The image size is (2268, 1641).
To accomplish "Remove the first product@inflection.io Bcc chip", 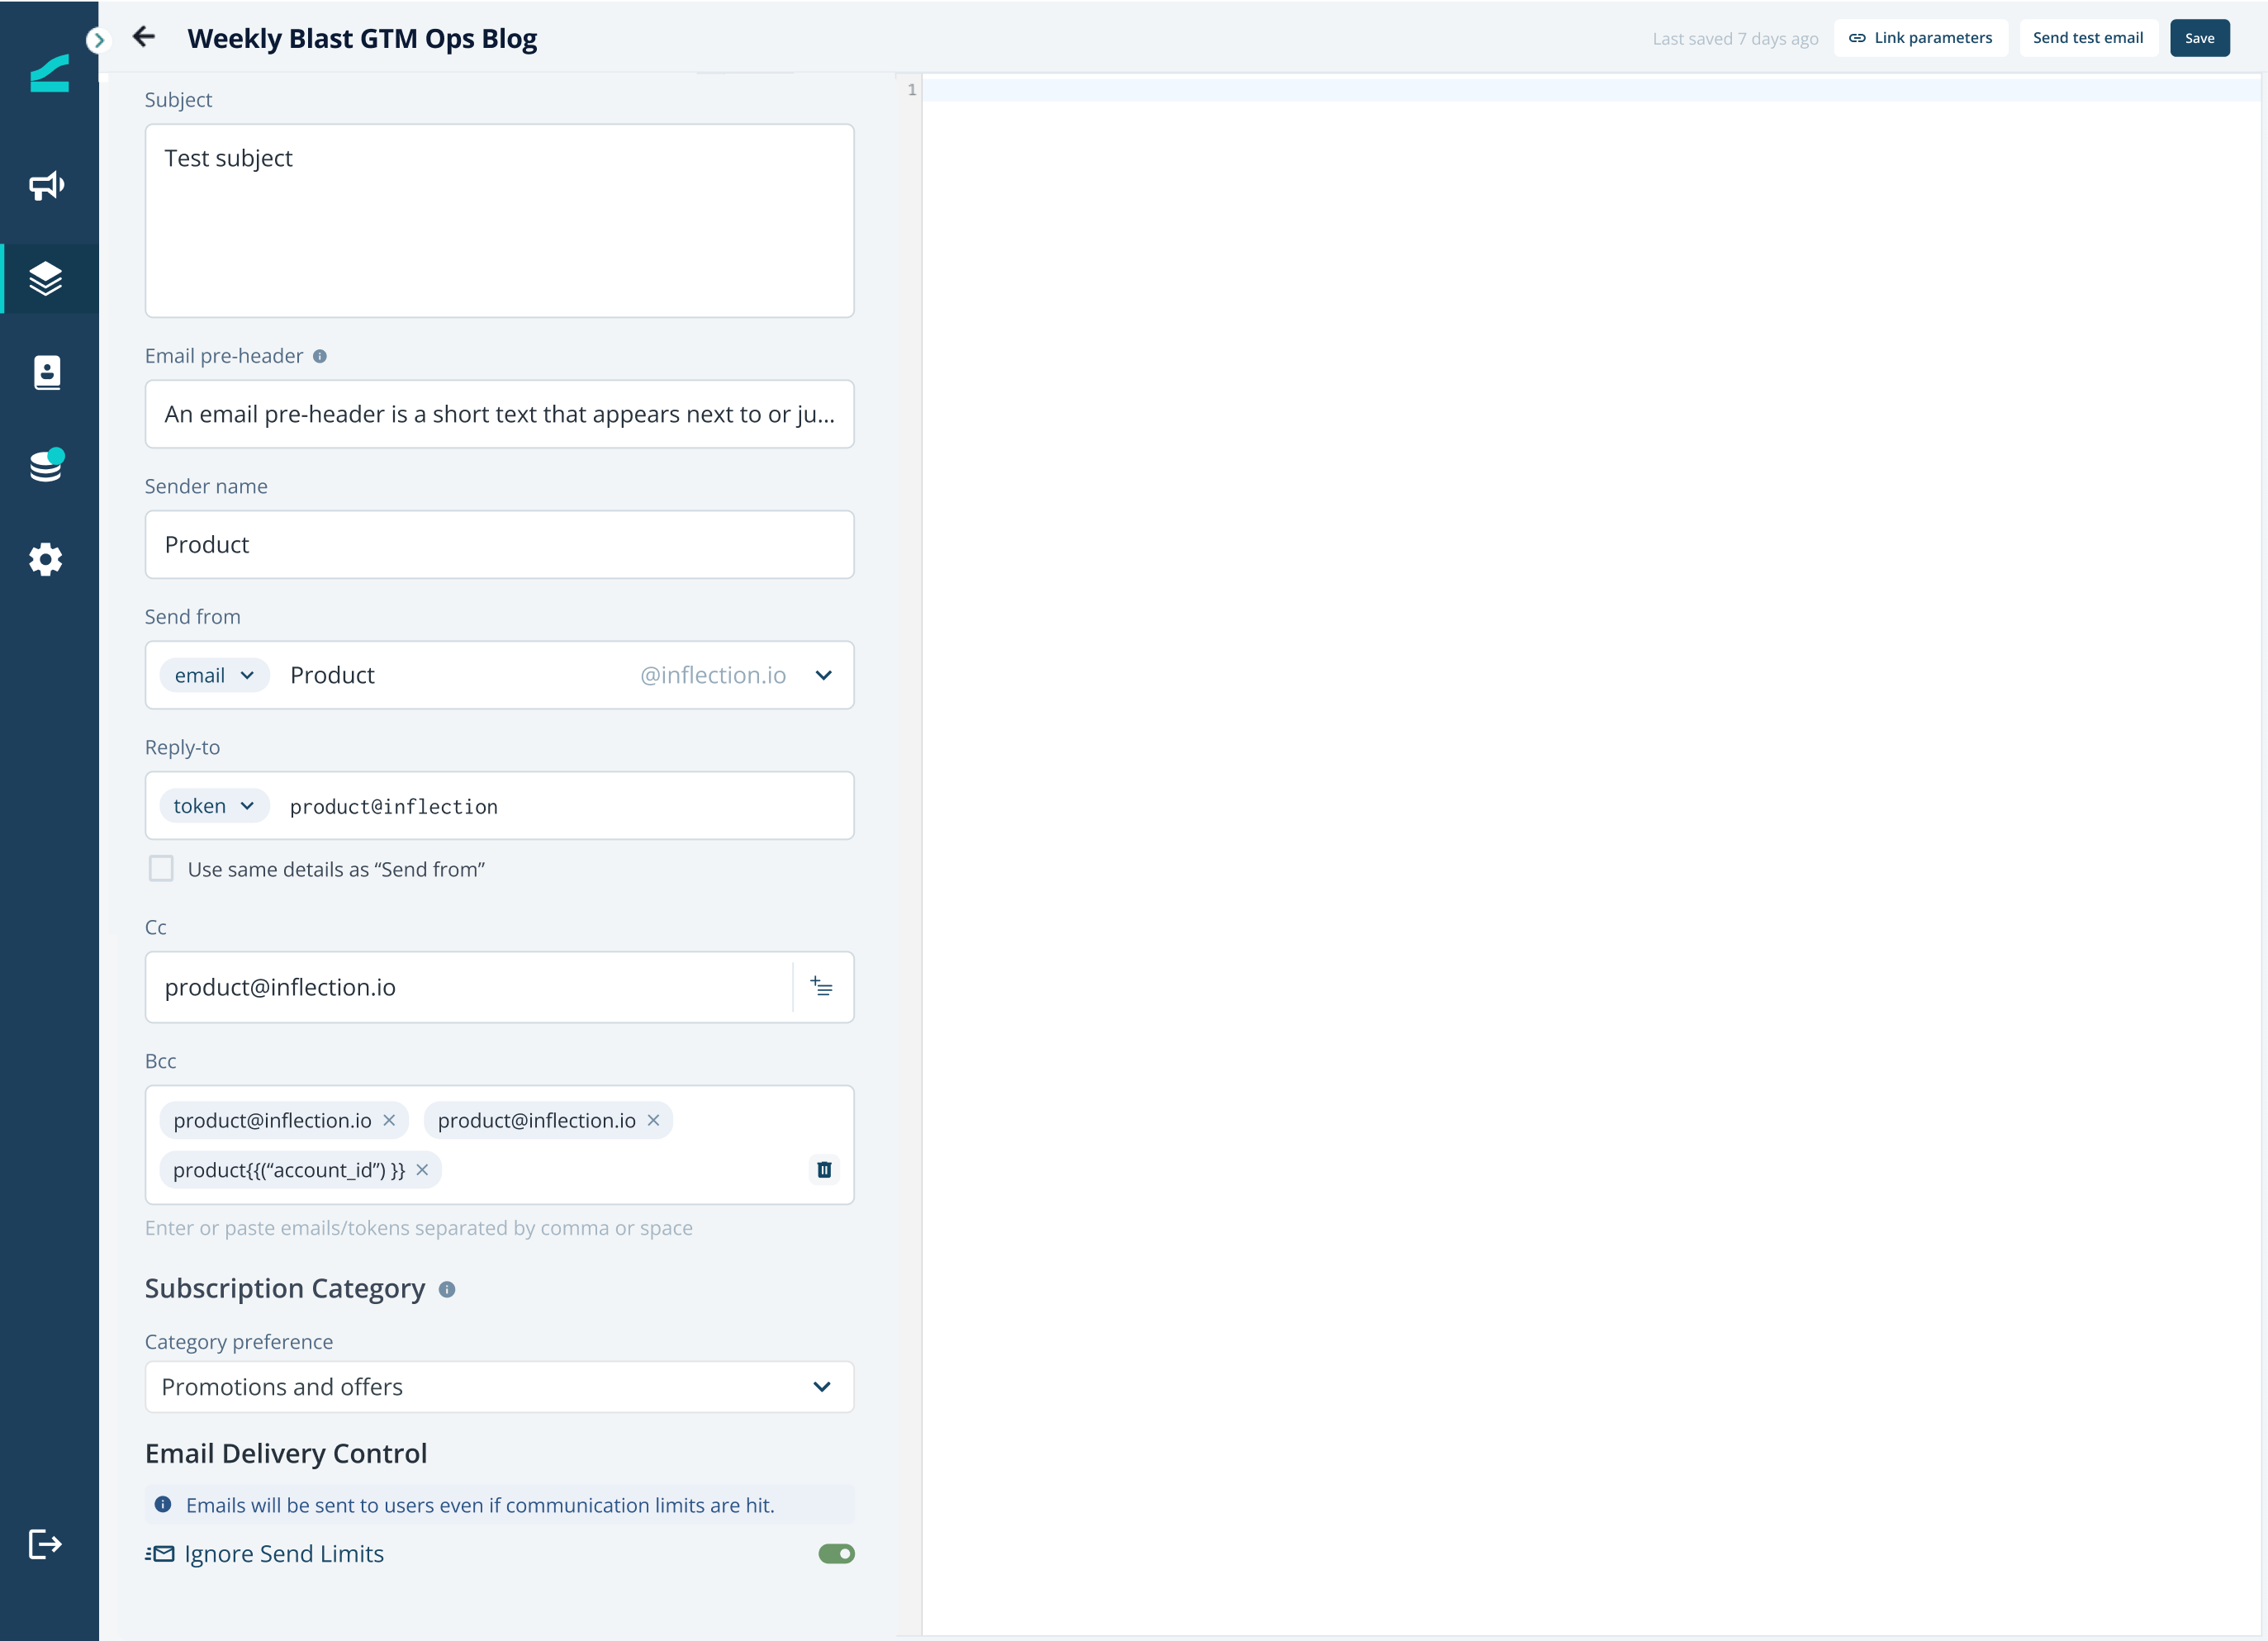I will pyautogui.click(x=389, y=1120).
